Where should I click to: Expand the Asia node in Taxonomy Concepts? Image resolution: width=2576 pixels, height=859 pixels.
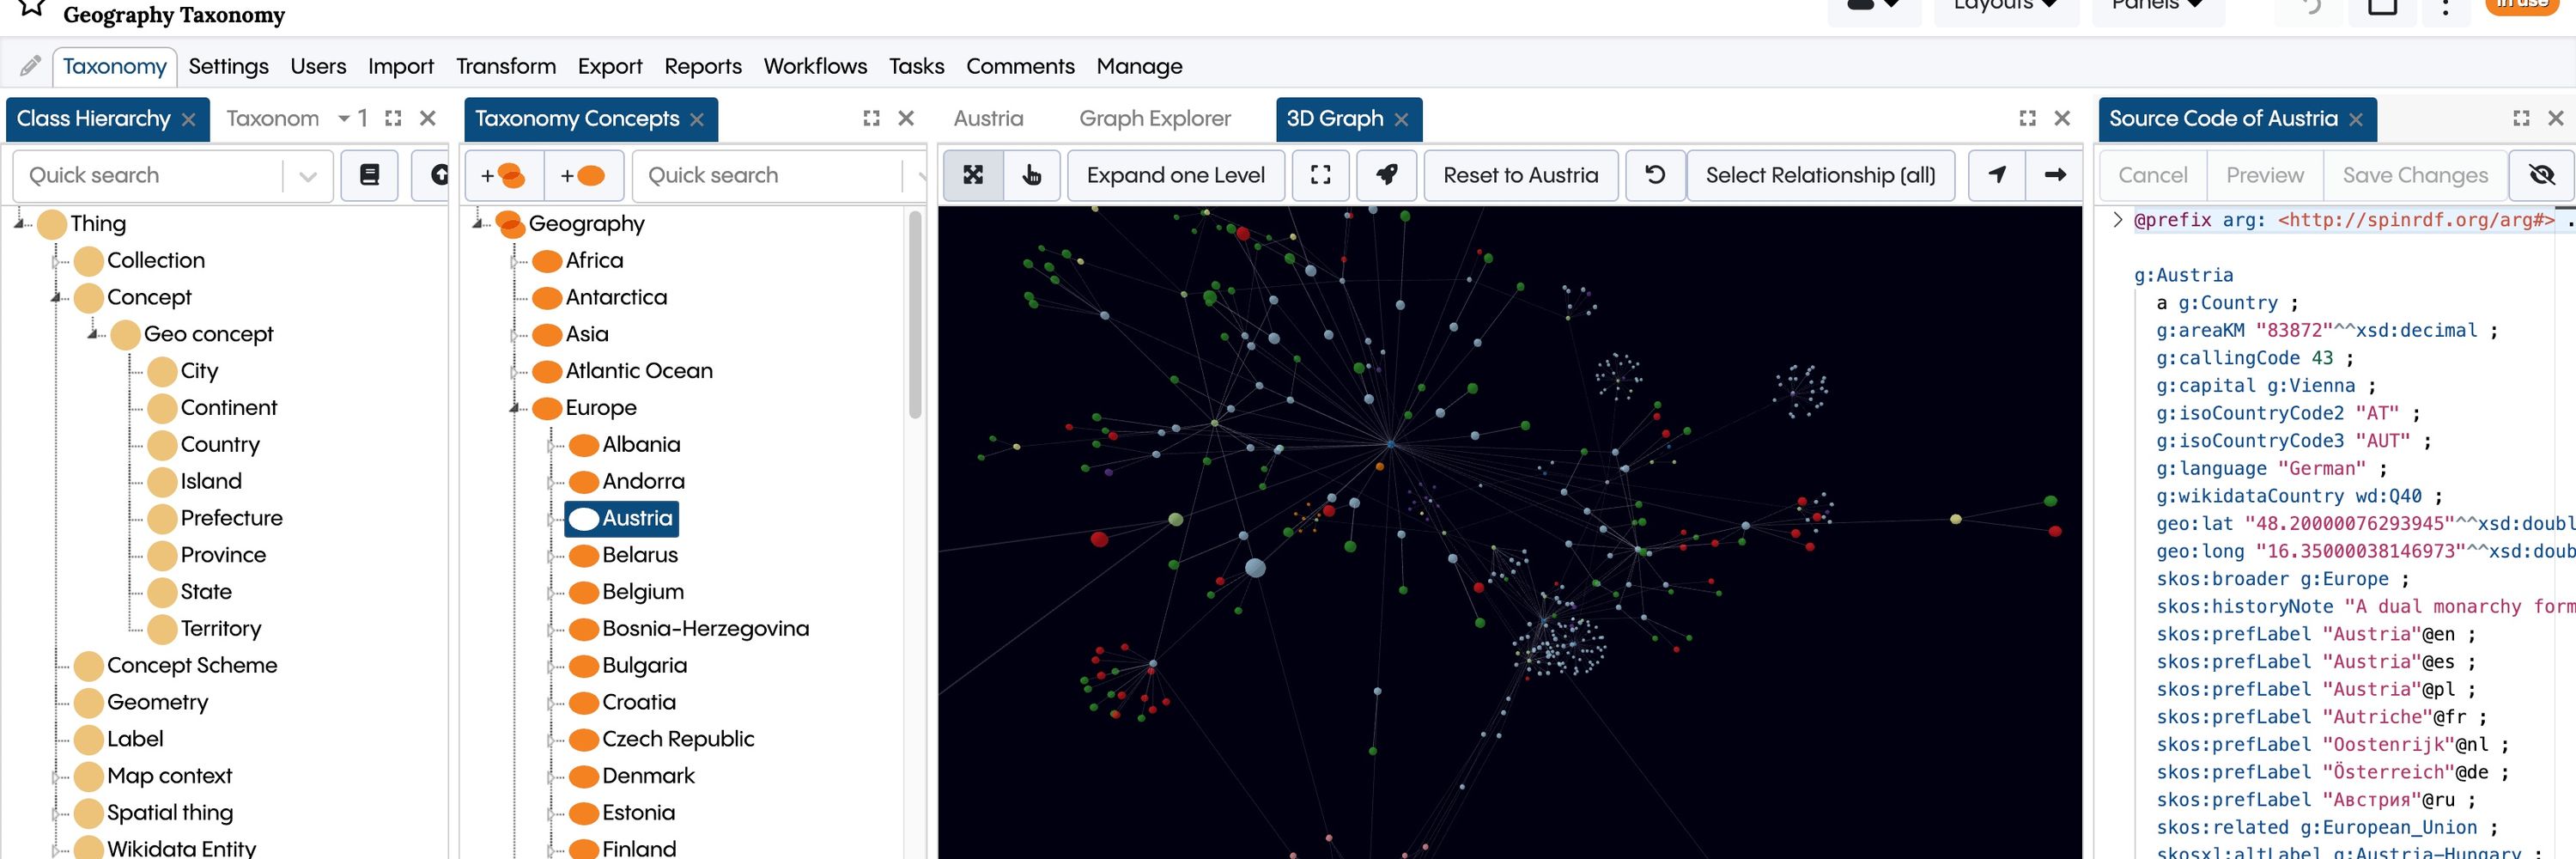pos(514,335)
